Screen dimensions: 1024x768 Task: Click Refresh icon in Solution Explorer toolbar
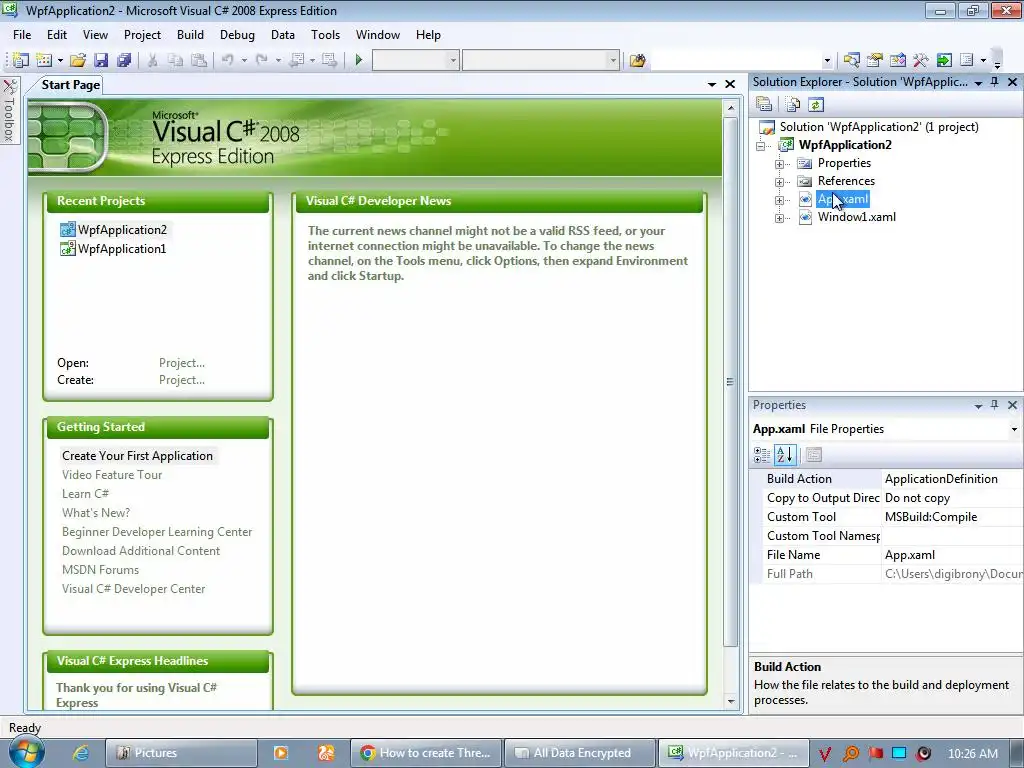[x=816, y=104]
